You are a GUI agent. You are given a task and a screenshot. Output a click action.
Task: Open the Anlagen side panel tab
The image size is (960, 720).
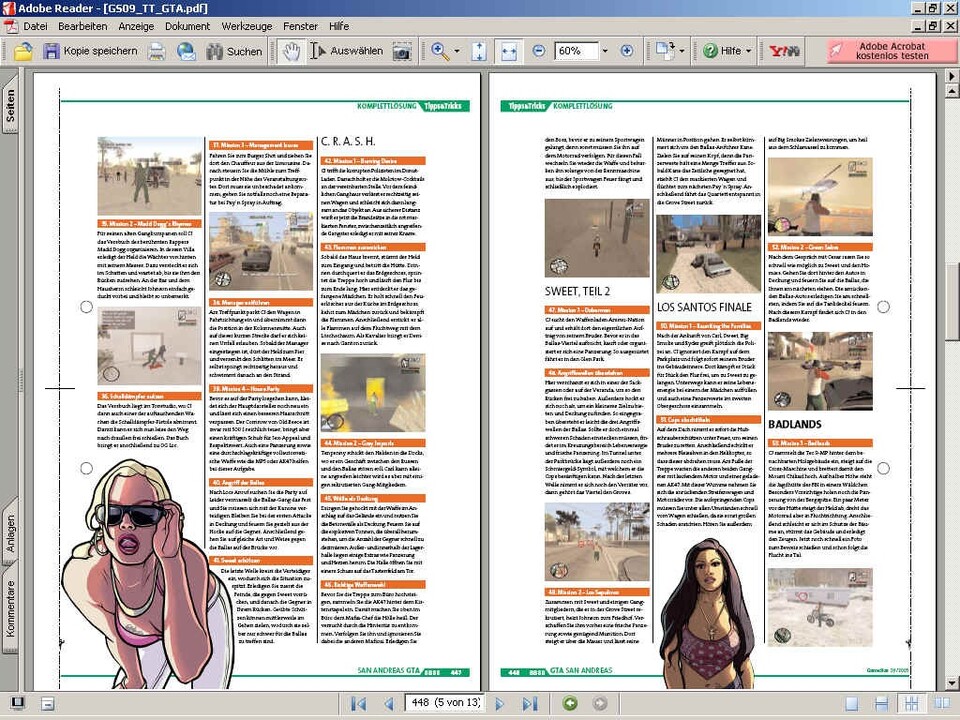(10, 532)
